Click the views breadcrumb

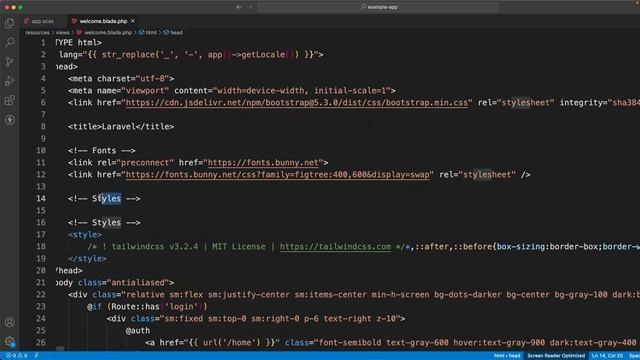62,33
